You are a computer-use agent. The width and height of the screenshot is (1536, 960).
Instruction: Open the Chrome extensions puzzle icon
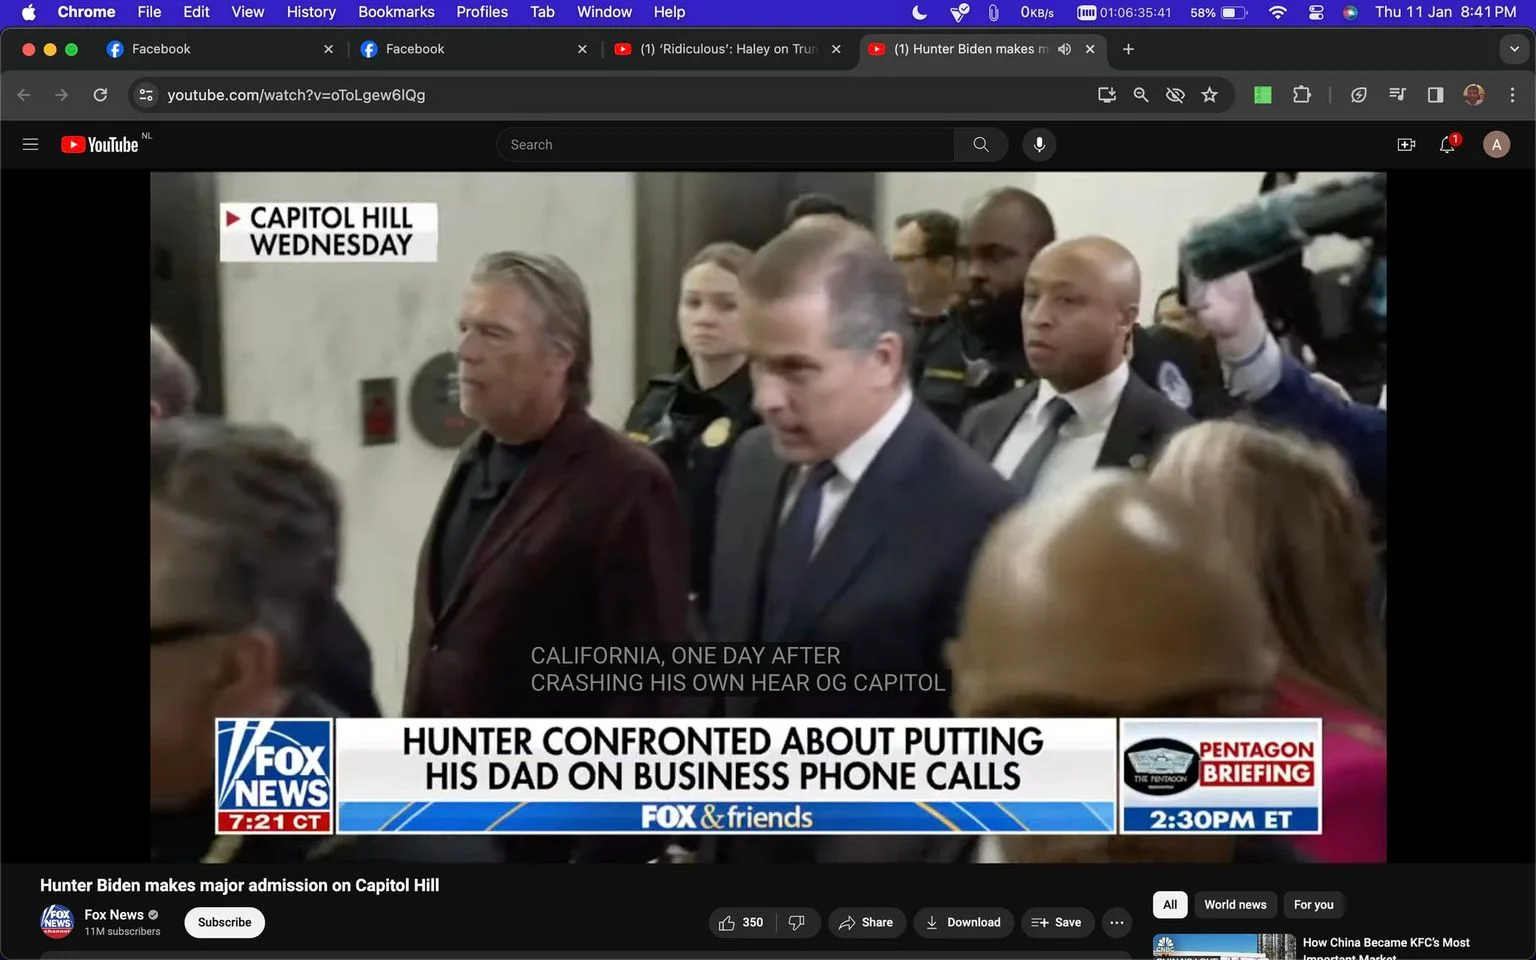(x=1301, y=95)
